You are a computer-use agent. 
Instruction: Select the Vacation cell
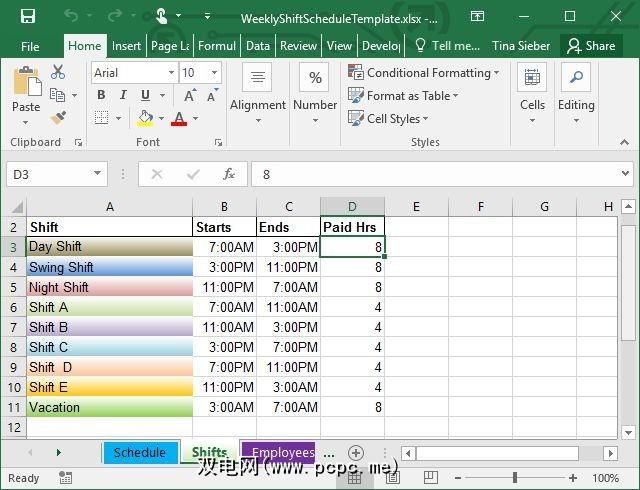pyautogui.click(x=109, y=407)
